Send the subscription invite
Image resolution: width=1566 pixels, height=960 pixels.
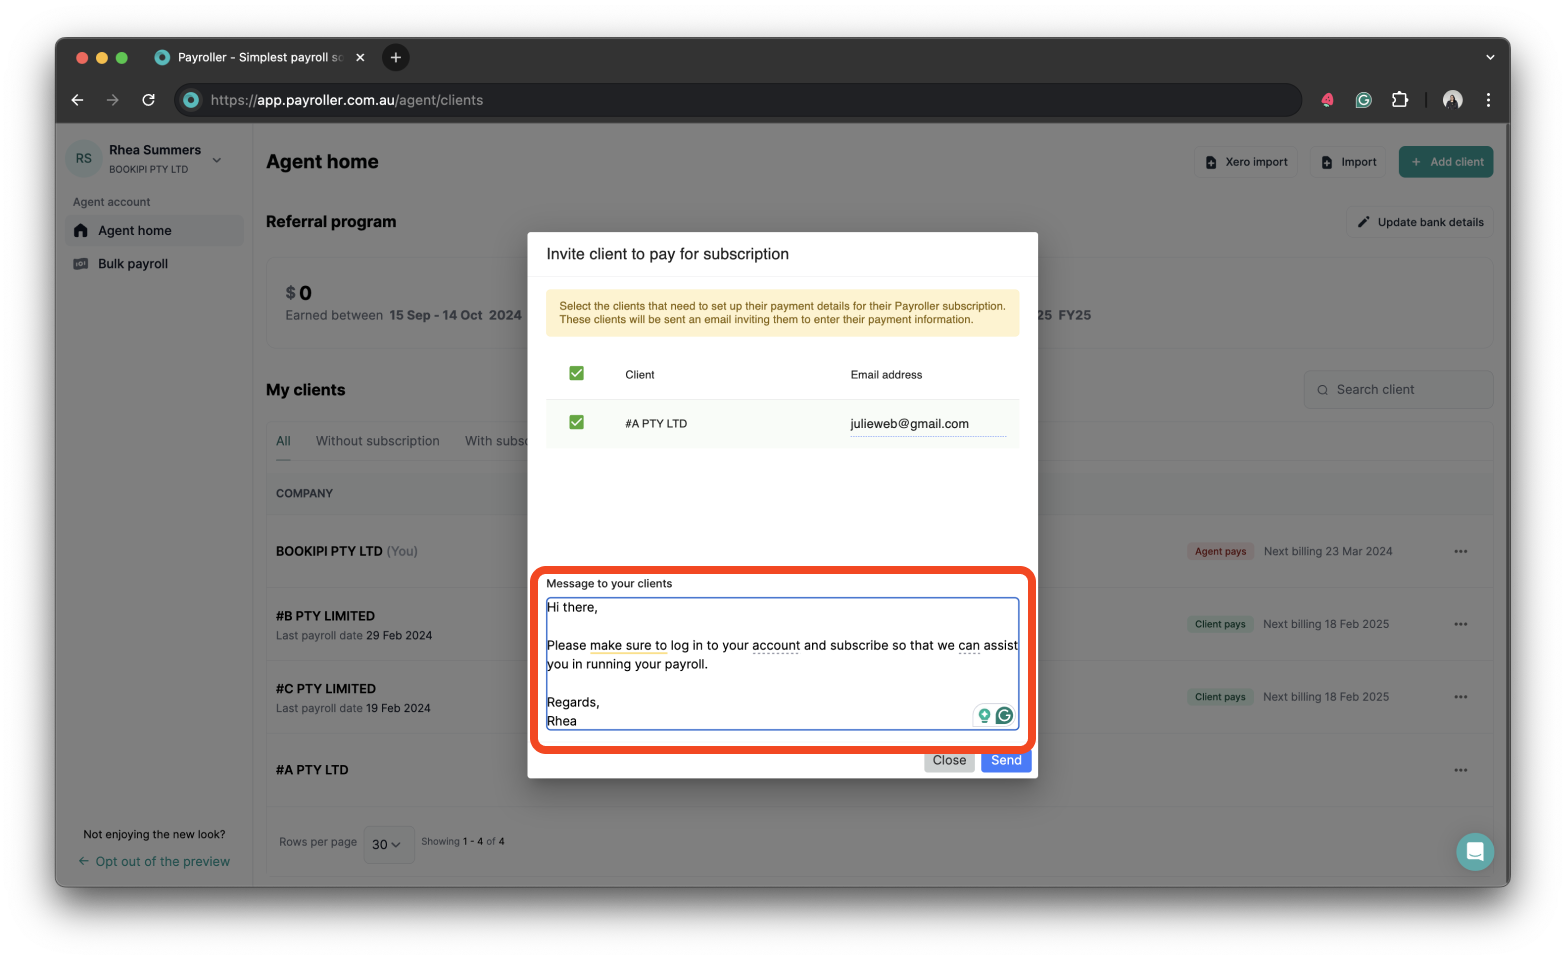[x=1006, y=761]
